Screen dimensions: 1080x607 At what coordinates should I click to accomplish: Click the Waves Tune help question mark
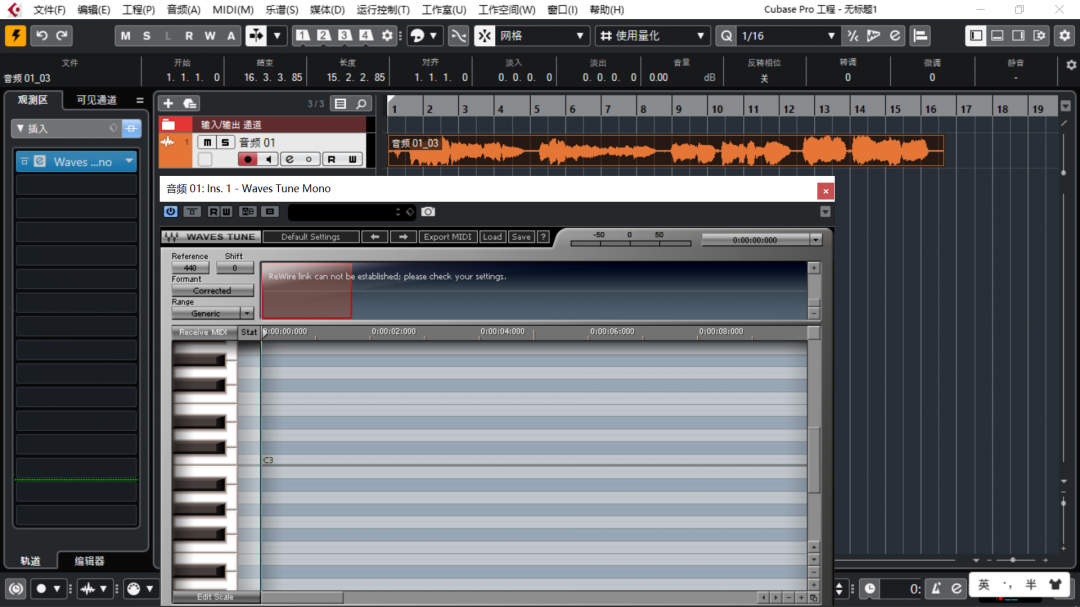pyautogui.click(x=543, y=237)
